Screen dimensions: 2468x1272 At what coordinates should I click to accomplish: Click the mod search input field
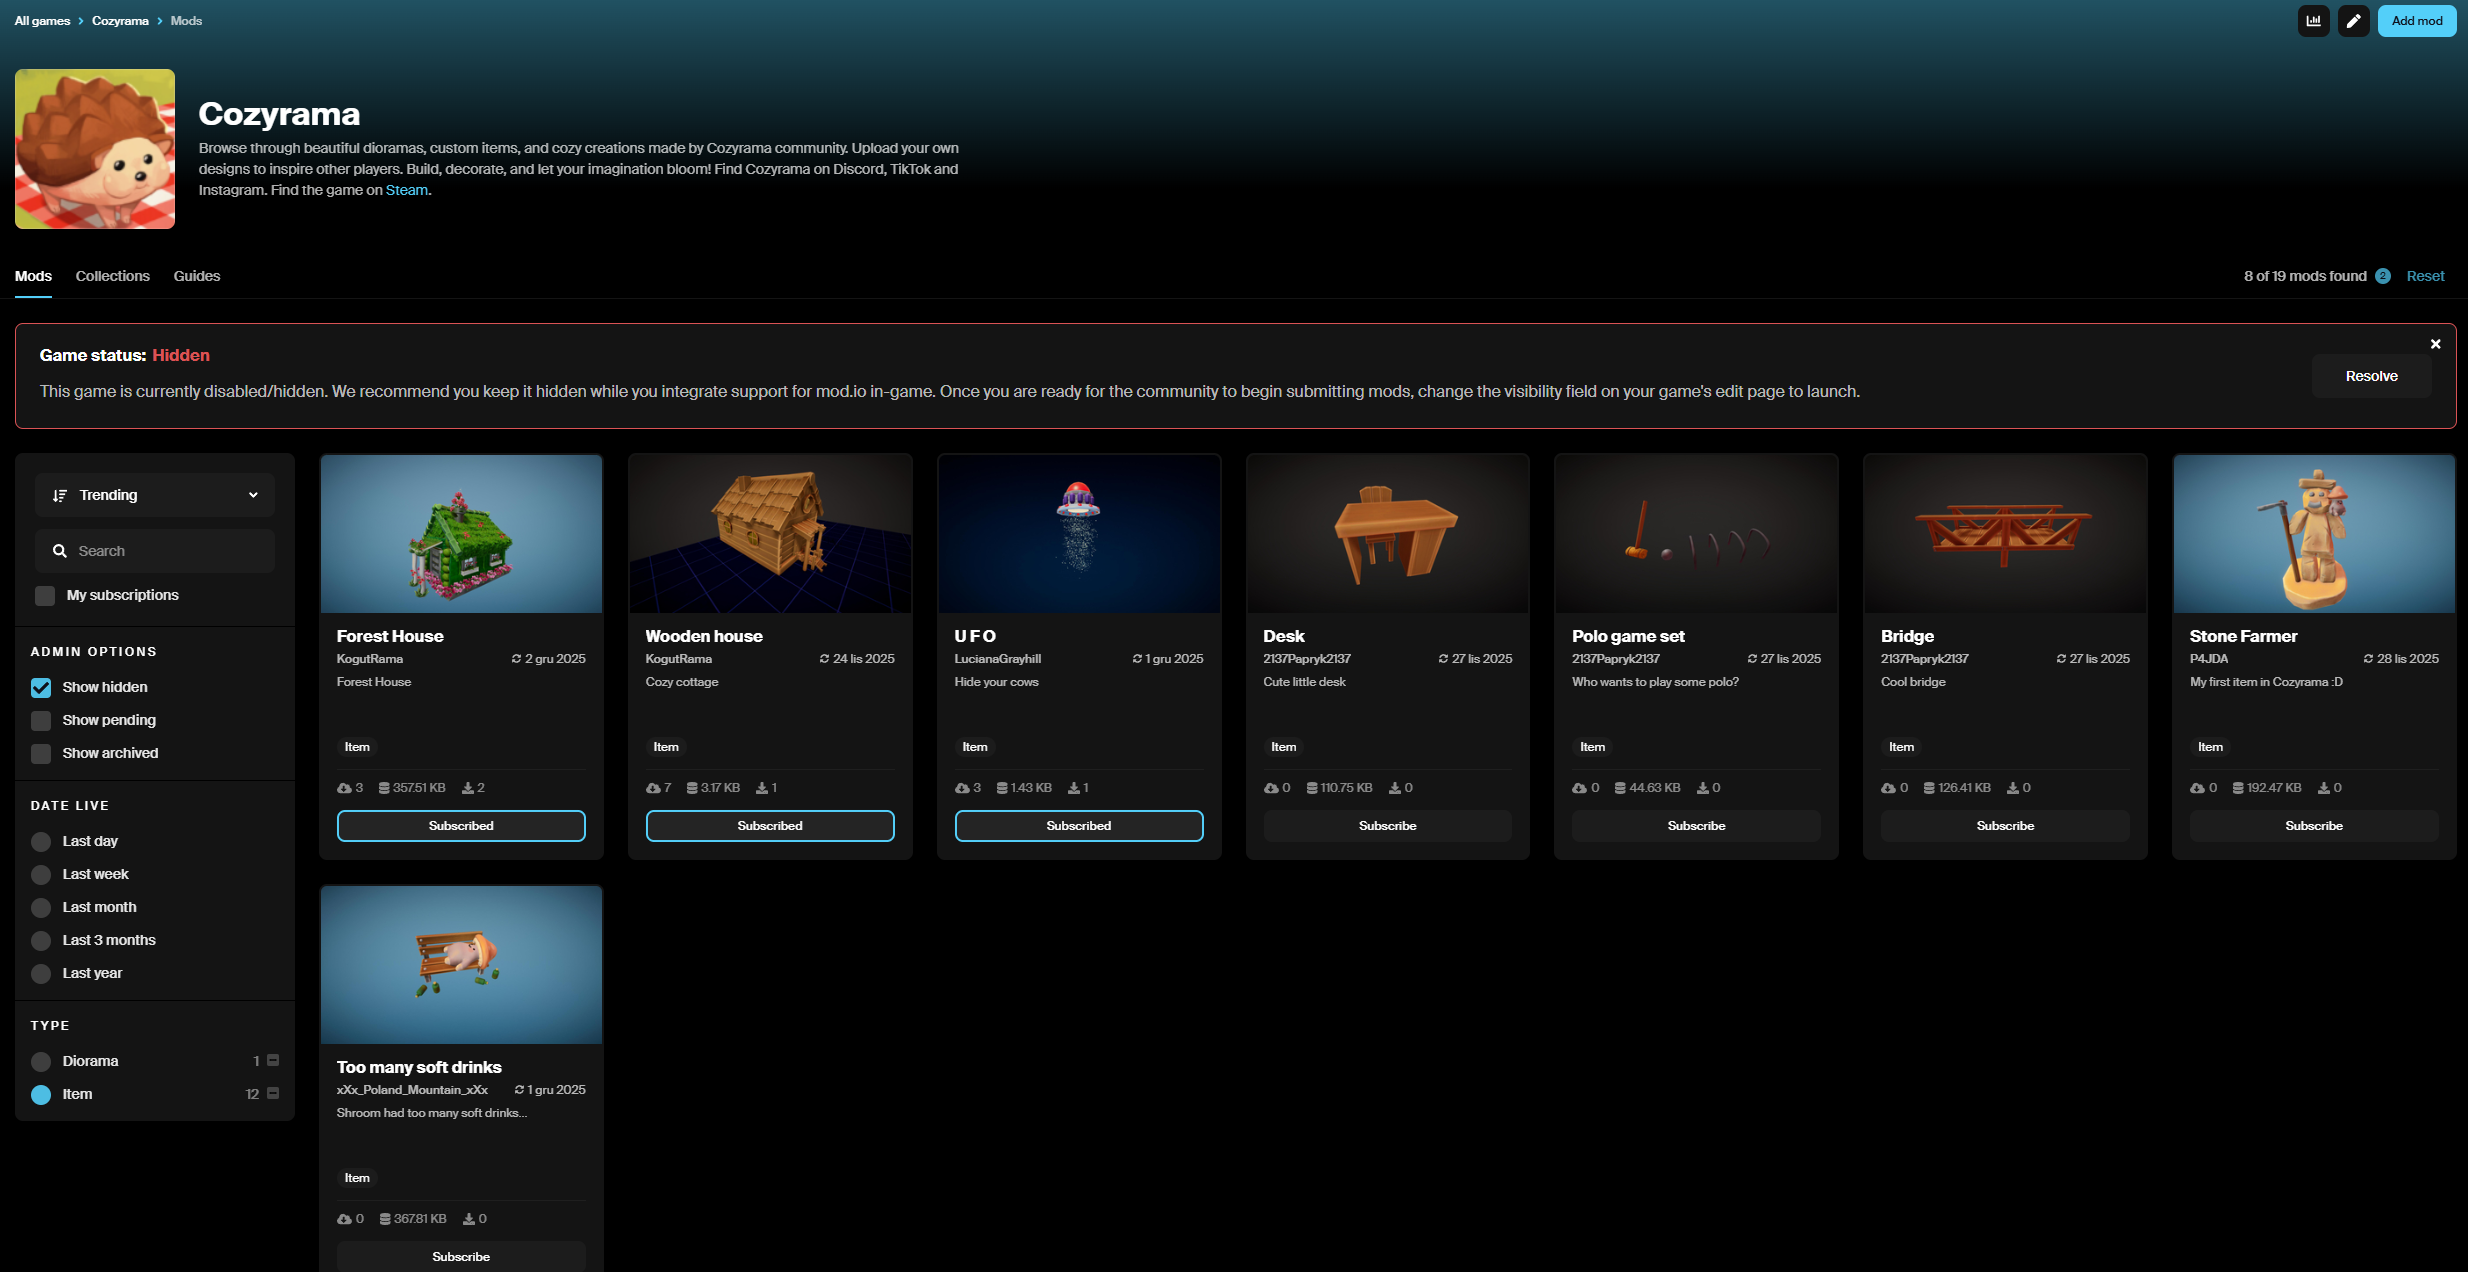155,551
